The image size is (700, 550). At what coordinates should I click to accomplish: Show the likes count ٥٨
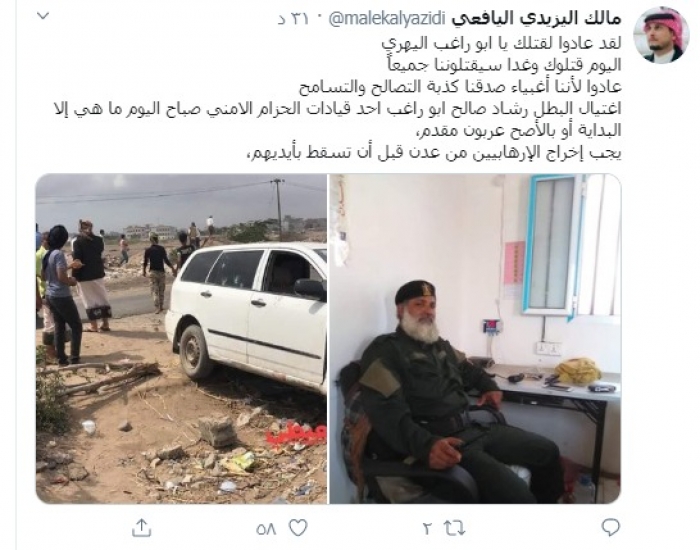pyautogui.click(x=267, y=529)
